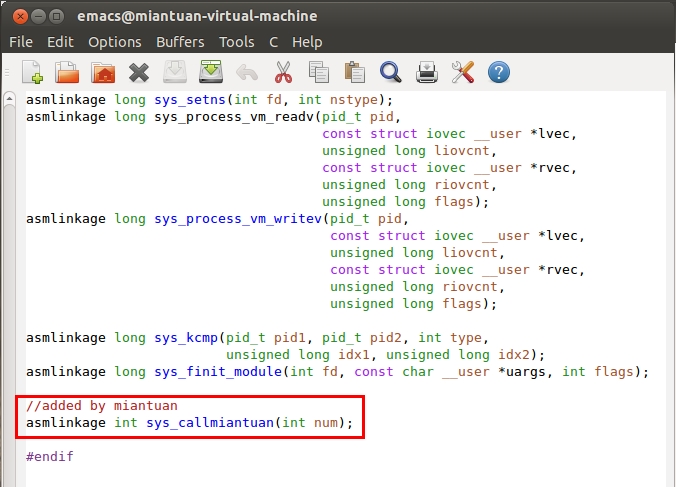This screenshot has height=487, width=676.
Task: Click the nstype parameter
Action: pos(354,100)
